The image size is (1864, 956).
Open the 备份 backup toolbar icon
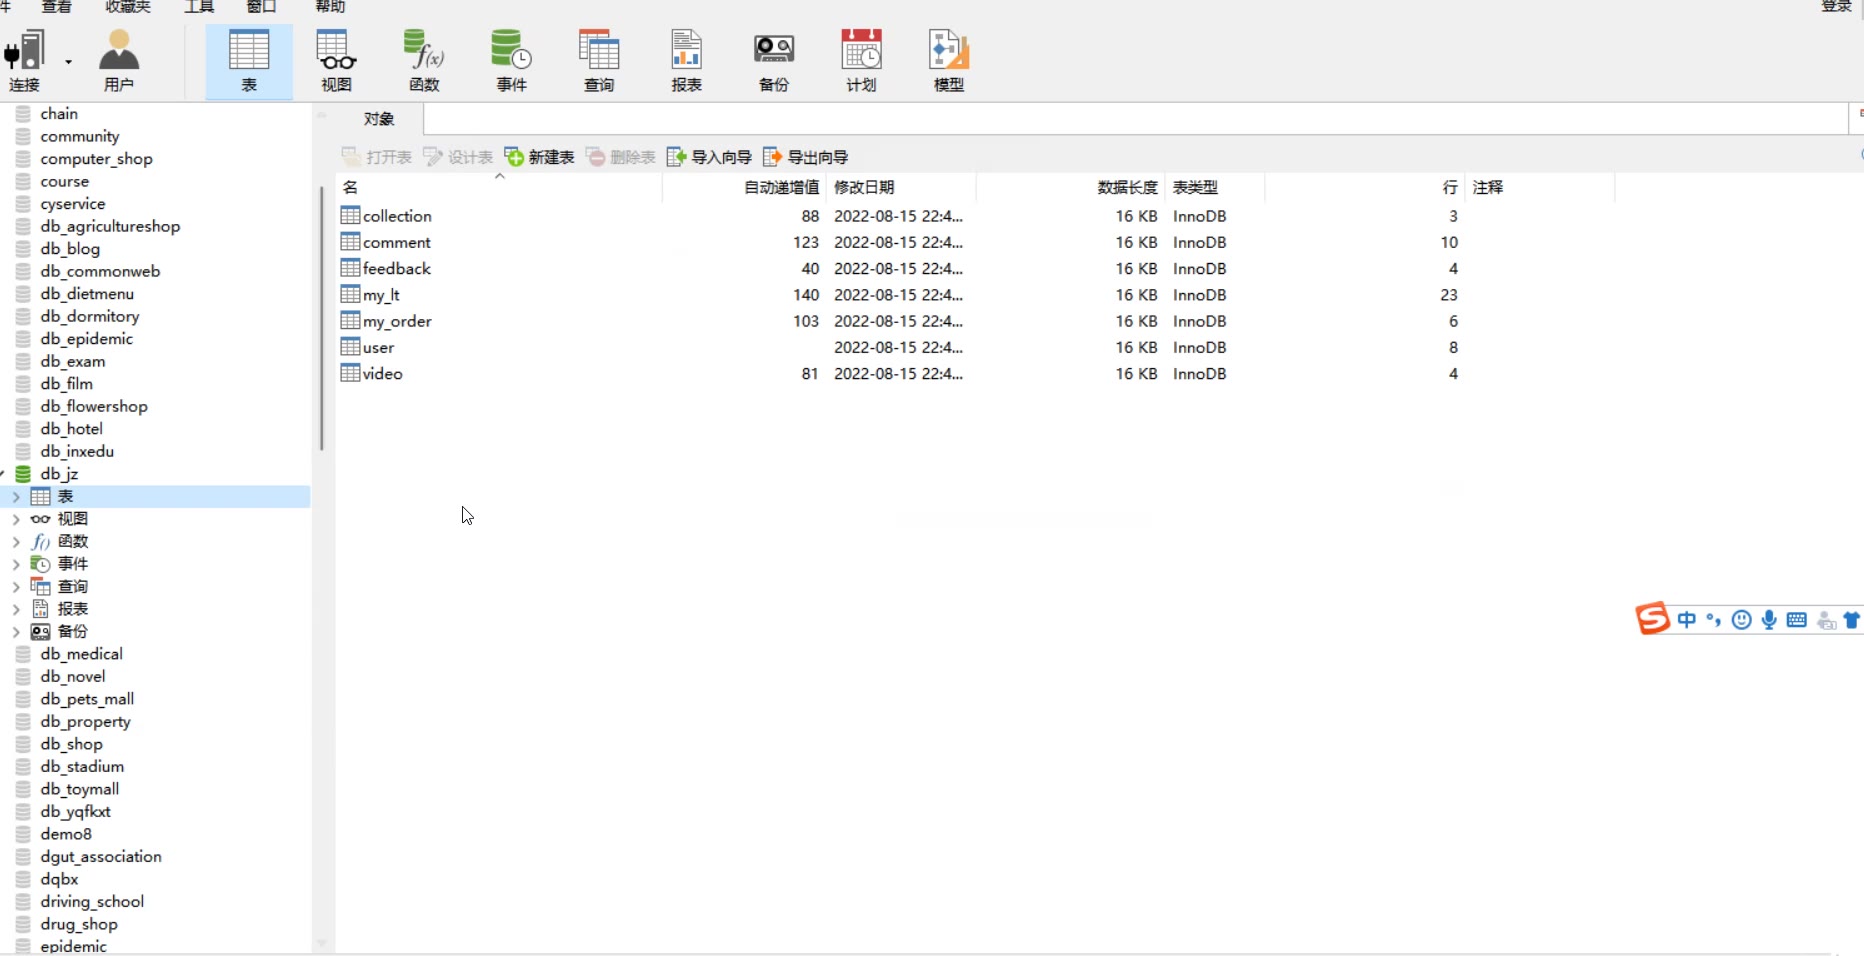coord(774,60)
